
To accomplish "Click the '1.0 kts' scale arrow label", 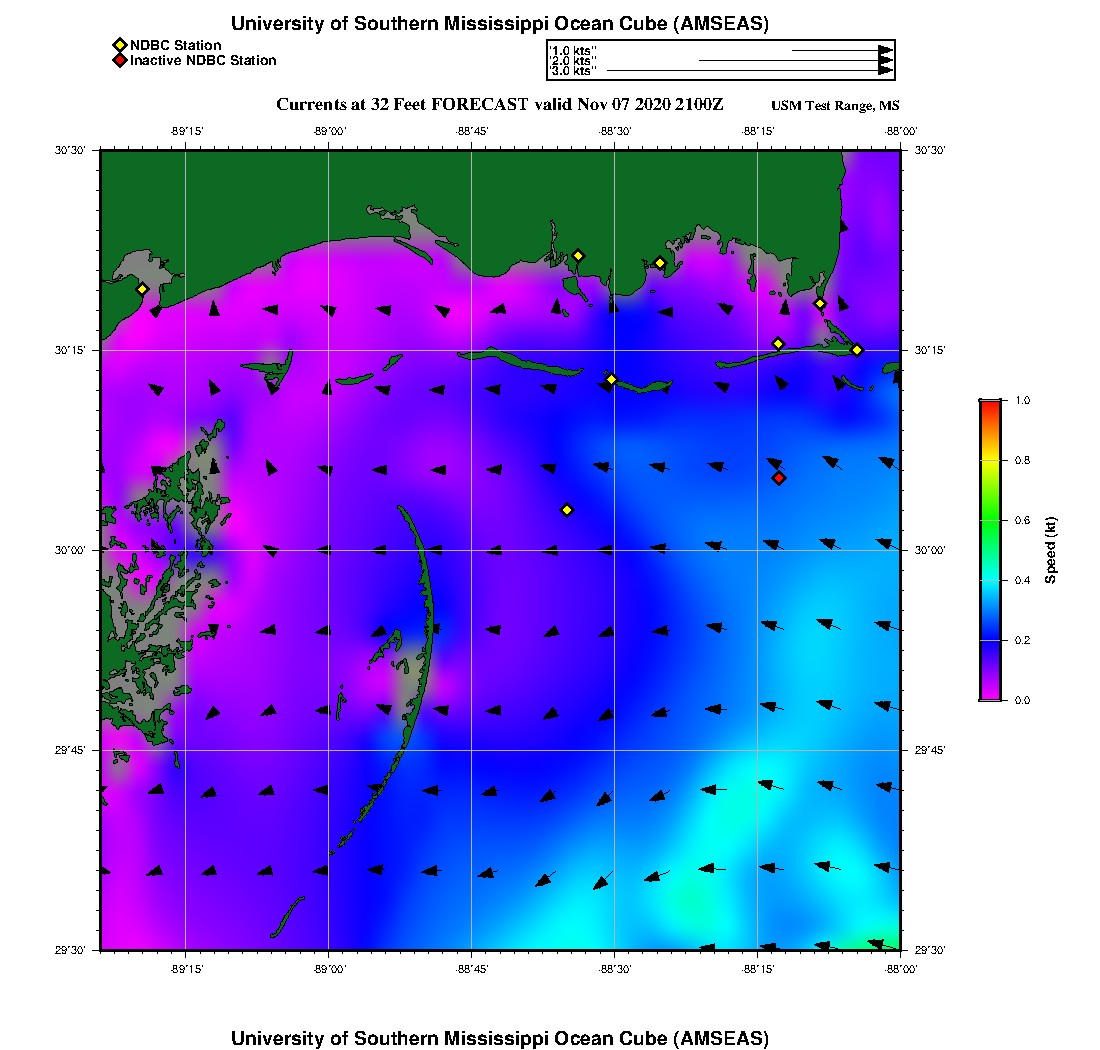I will click(x=572, y=51).
